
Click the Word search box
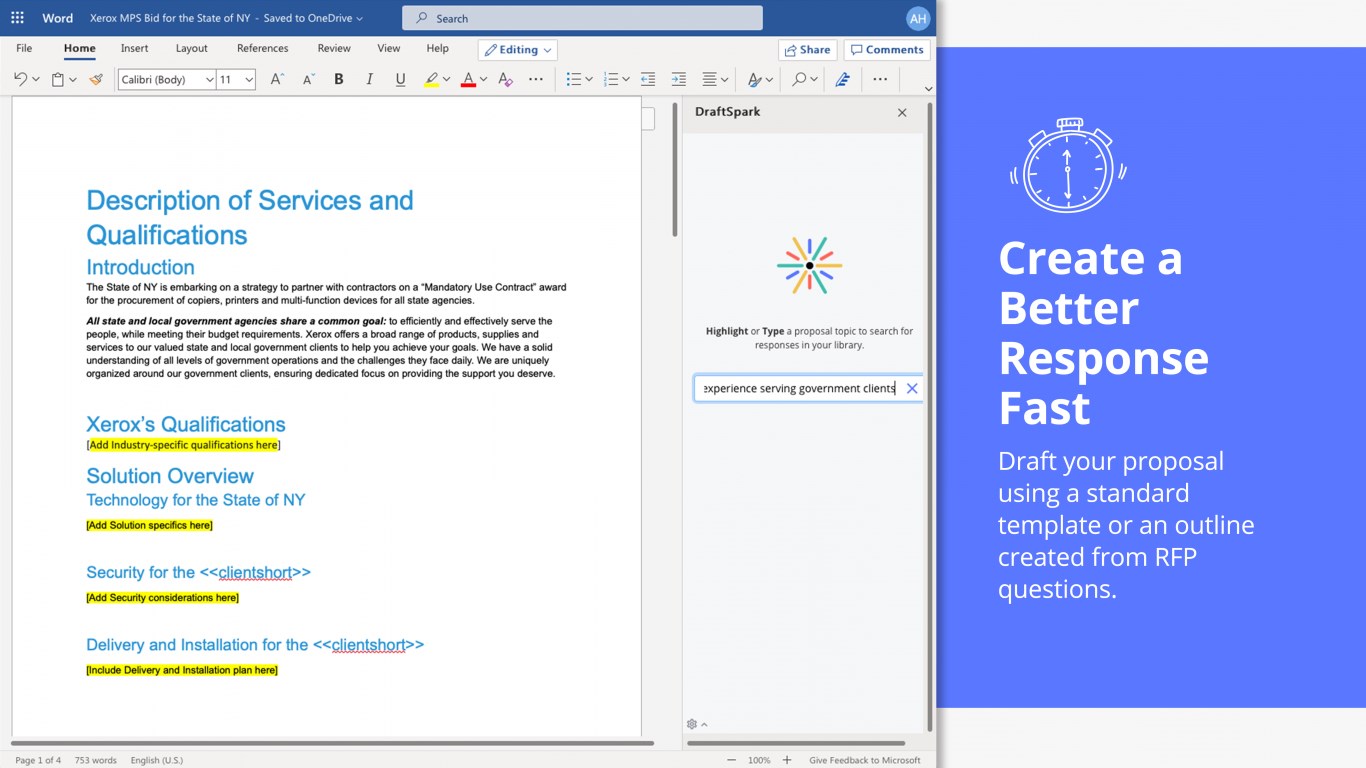pos(582,18)
